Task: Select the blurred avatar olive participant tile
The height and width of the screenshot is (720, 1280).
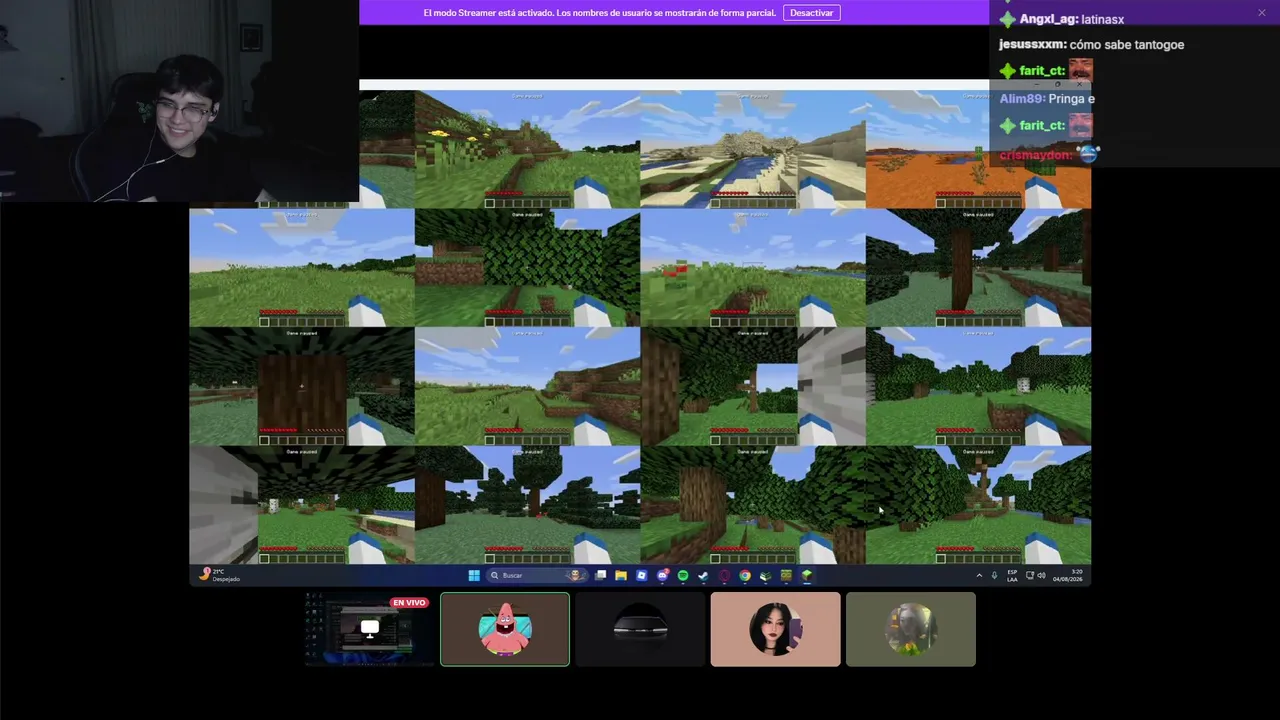Action: (x=911, y=629)
